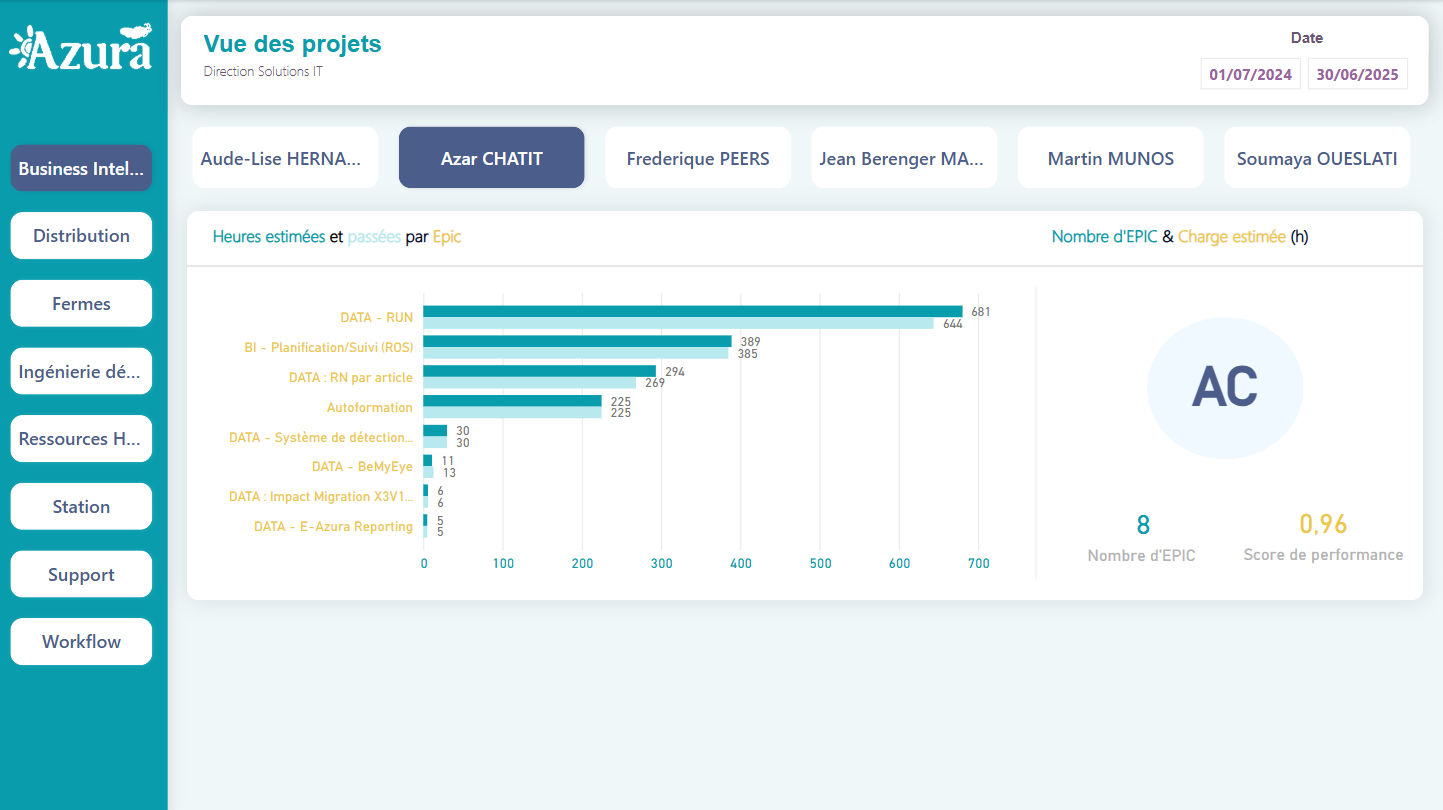Image resolution: width=1443 pixels, height=810 pixels.
Task: Click the DATA - RUN estimated hours bar
Action: pyautogui.click(x=692, y=311)
